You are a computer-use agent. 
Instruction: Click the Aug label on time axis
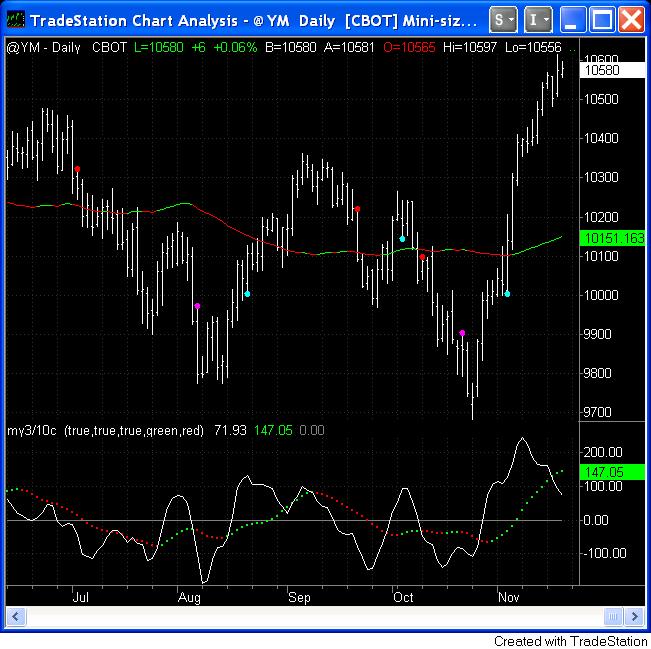pos(189,598)
